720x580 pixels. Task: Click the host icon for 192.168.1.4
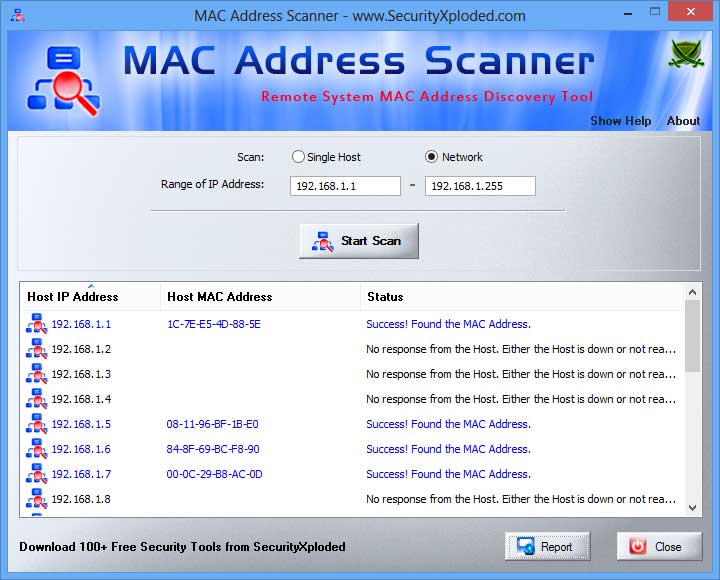click(x=37, y=399)
